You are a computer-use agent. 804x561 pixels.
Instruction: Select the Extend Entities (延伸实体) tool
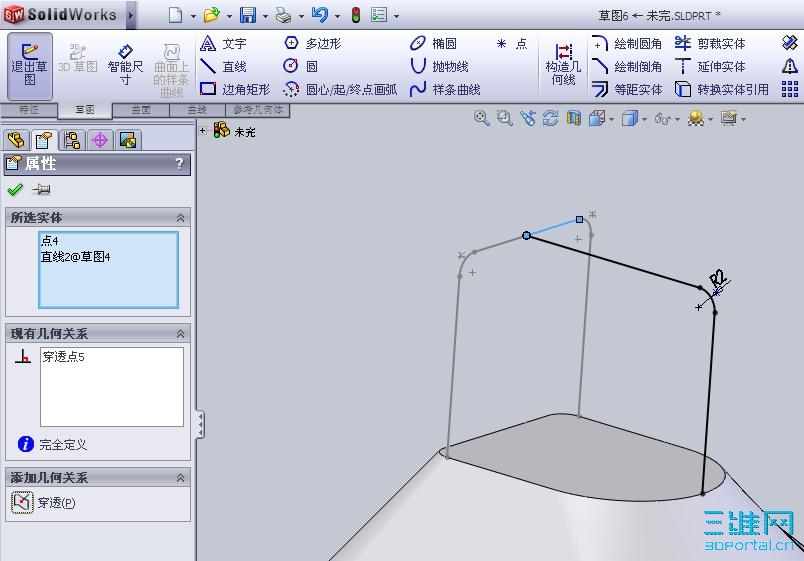[x=710, y=66]
